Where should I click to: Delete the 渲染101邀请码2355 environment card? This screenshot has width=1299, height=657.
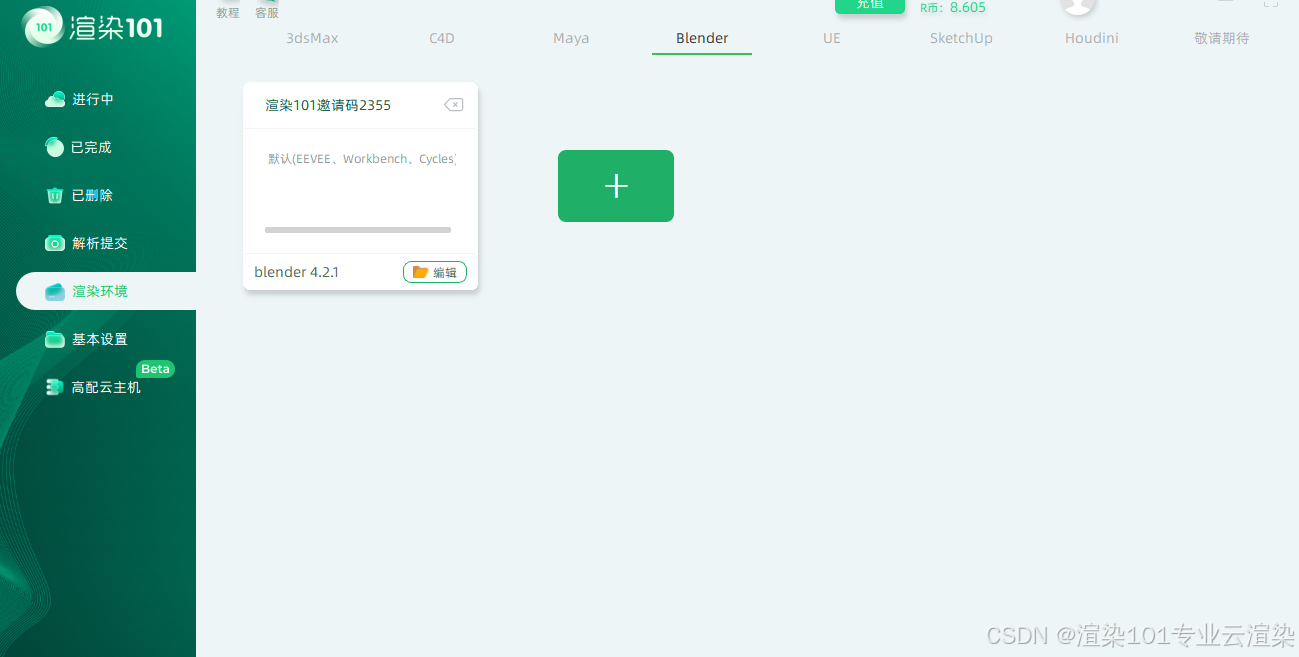454,105
